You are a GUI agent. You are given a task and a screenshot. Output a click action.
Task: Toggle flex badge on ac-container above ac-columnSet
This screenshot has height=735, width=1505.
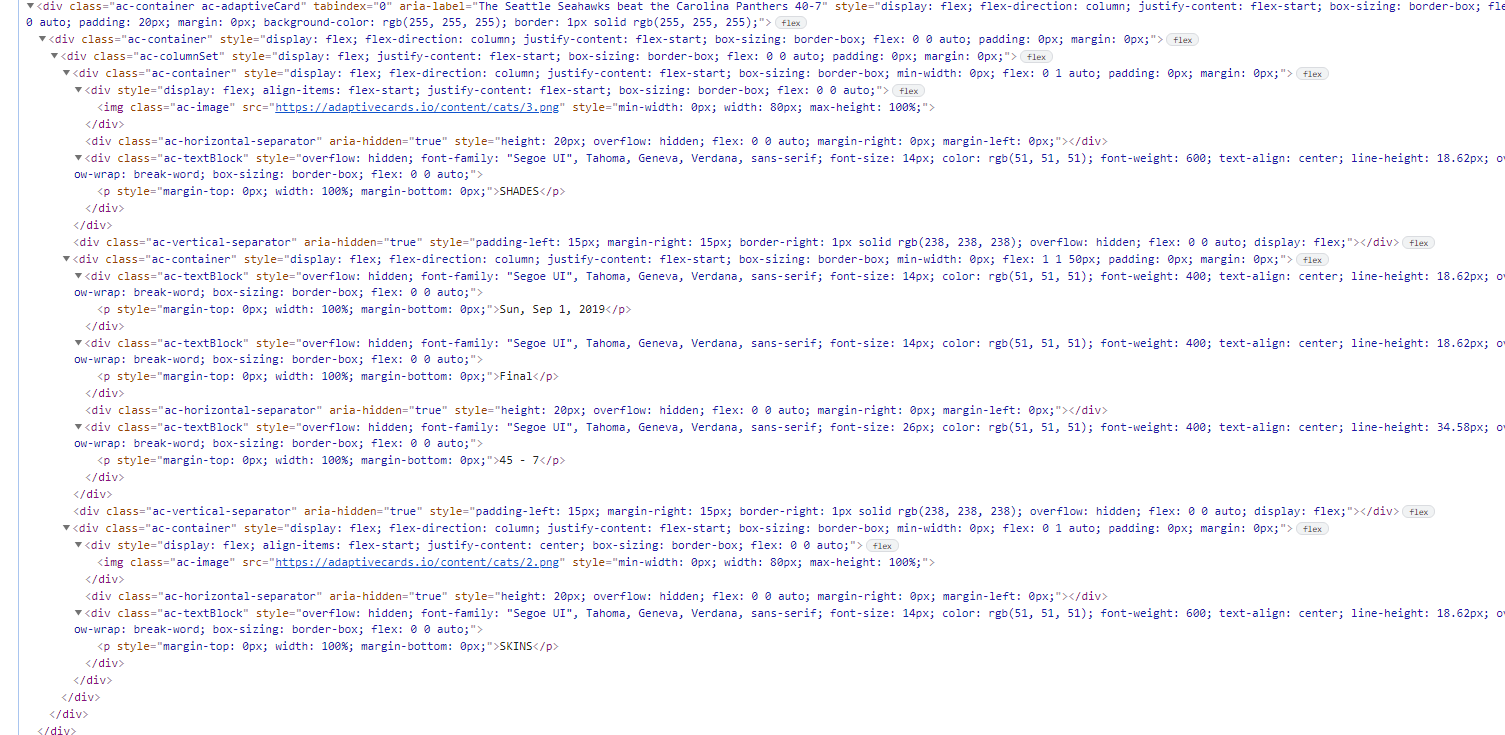pos(1183,40)
